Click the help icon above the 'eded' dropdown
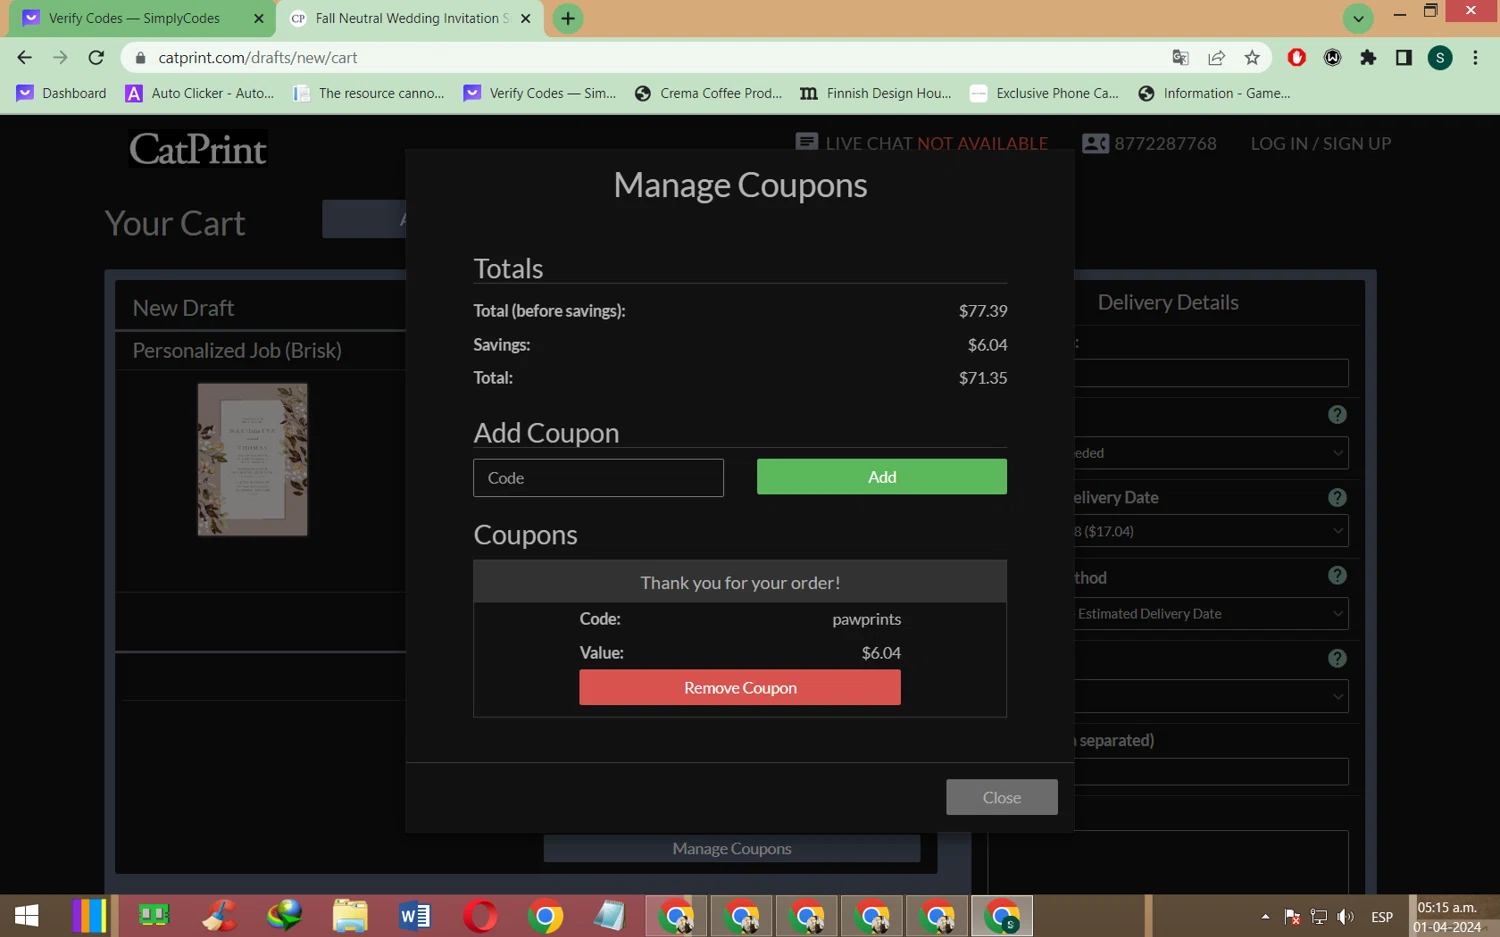Image resolution: width=1500 pixels, height=937 pixels. coord(1337,415)
